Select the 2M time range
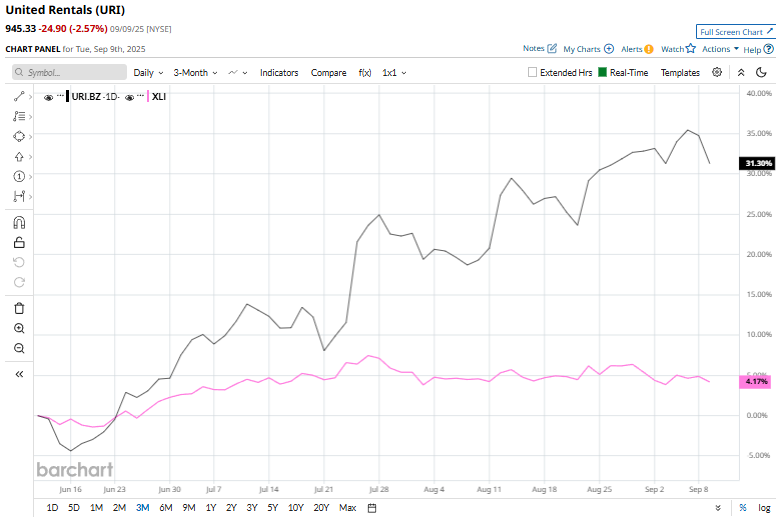This screenshot has height=522, width=776. tap(119, 508)
